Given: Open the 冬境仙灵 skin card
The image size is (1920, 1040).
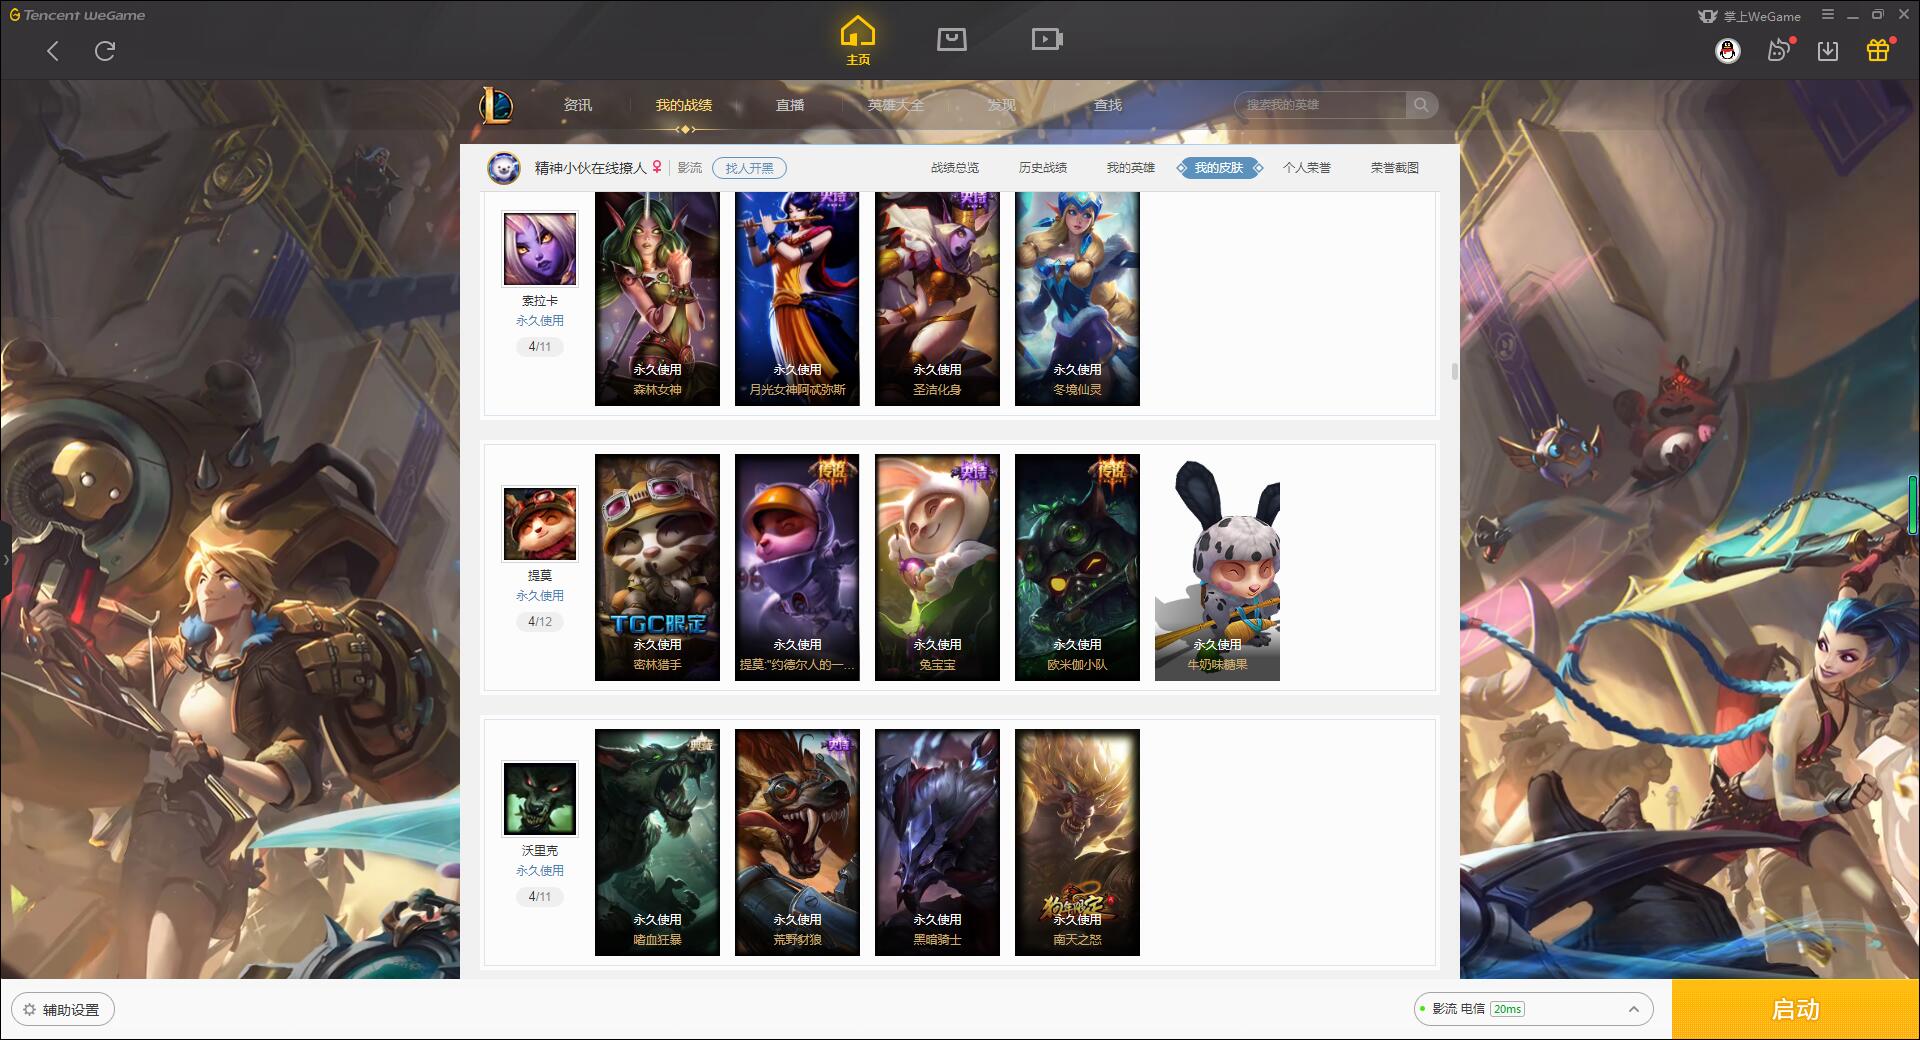Looking at the screenshot, I should (1077, 298).
